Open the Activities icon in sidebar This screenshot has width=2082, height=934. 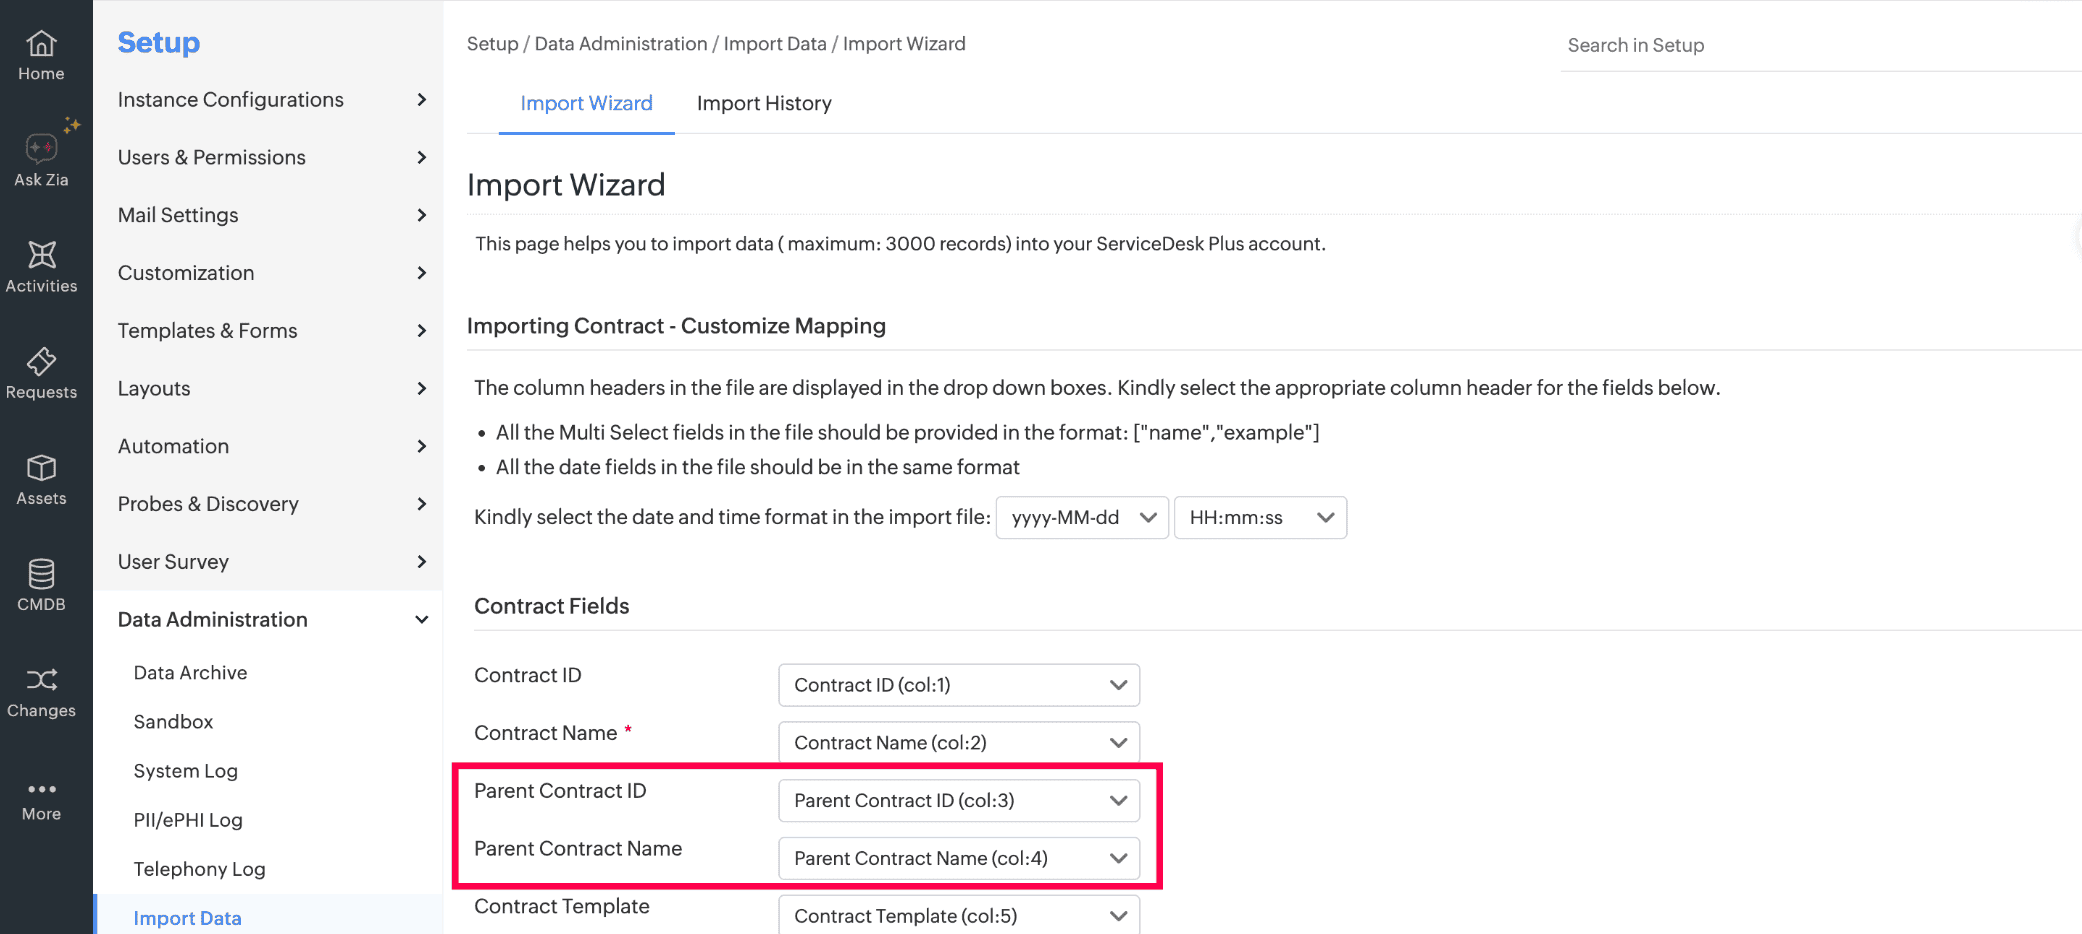tap(41, 255)
